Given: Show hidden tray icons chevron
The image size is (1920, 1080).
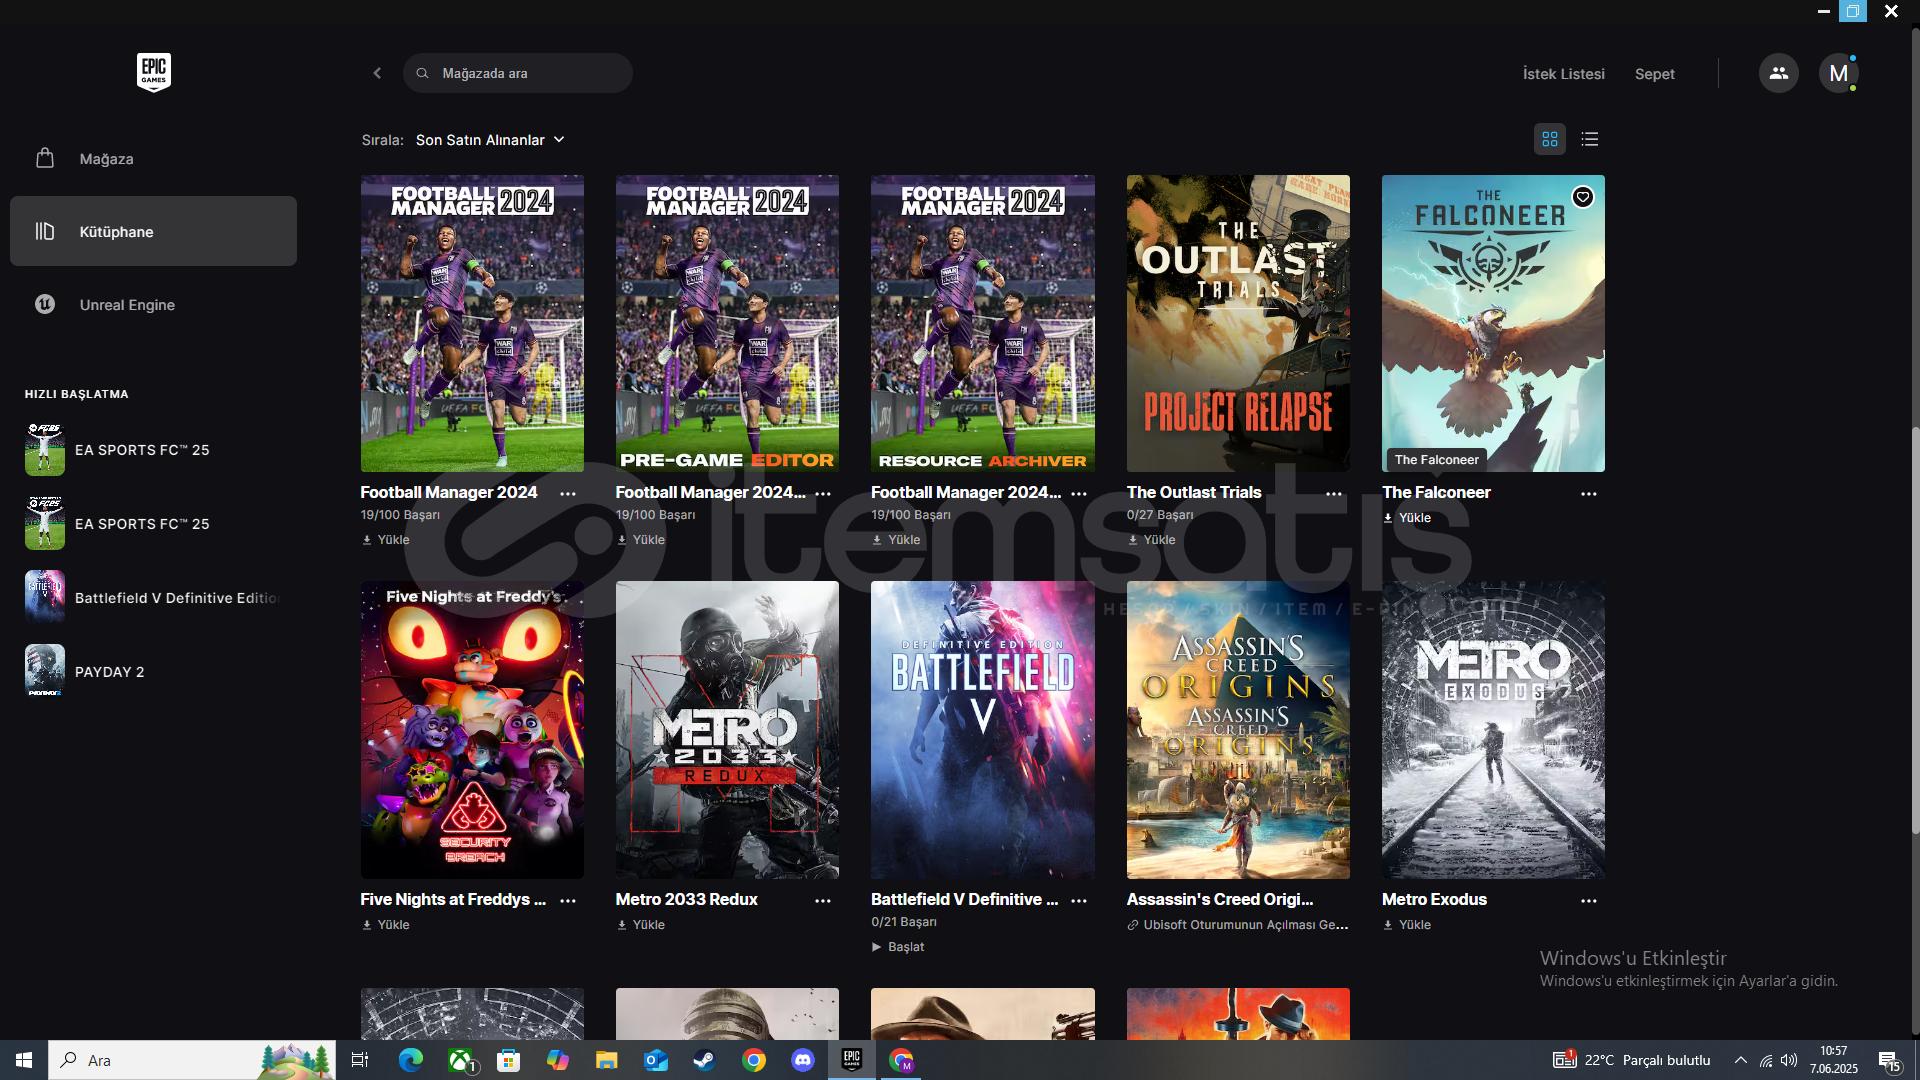Looking at the screenshot, I should coord(1741,1060).
